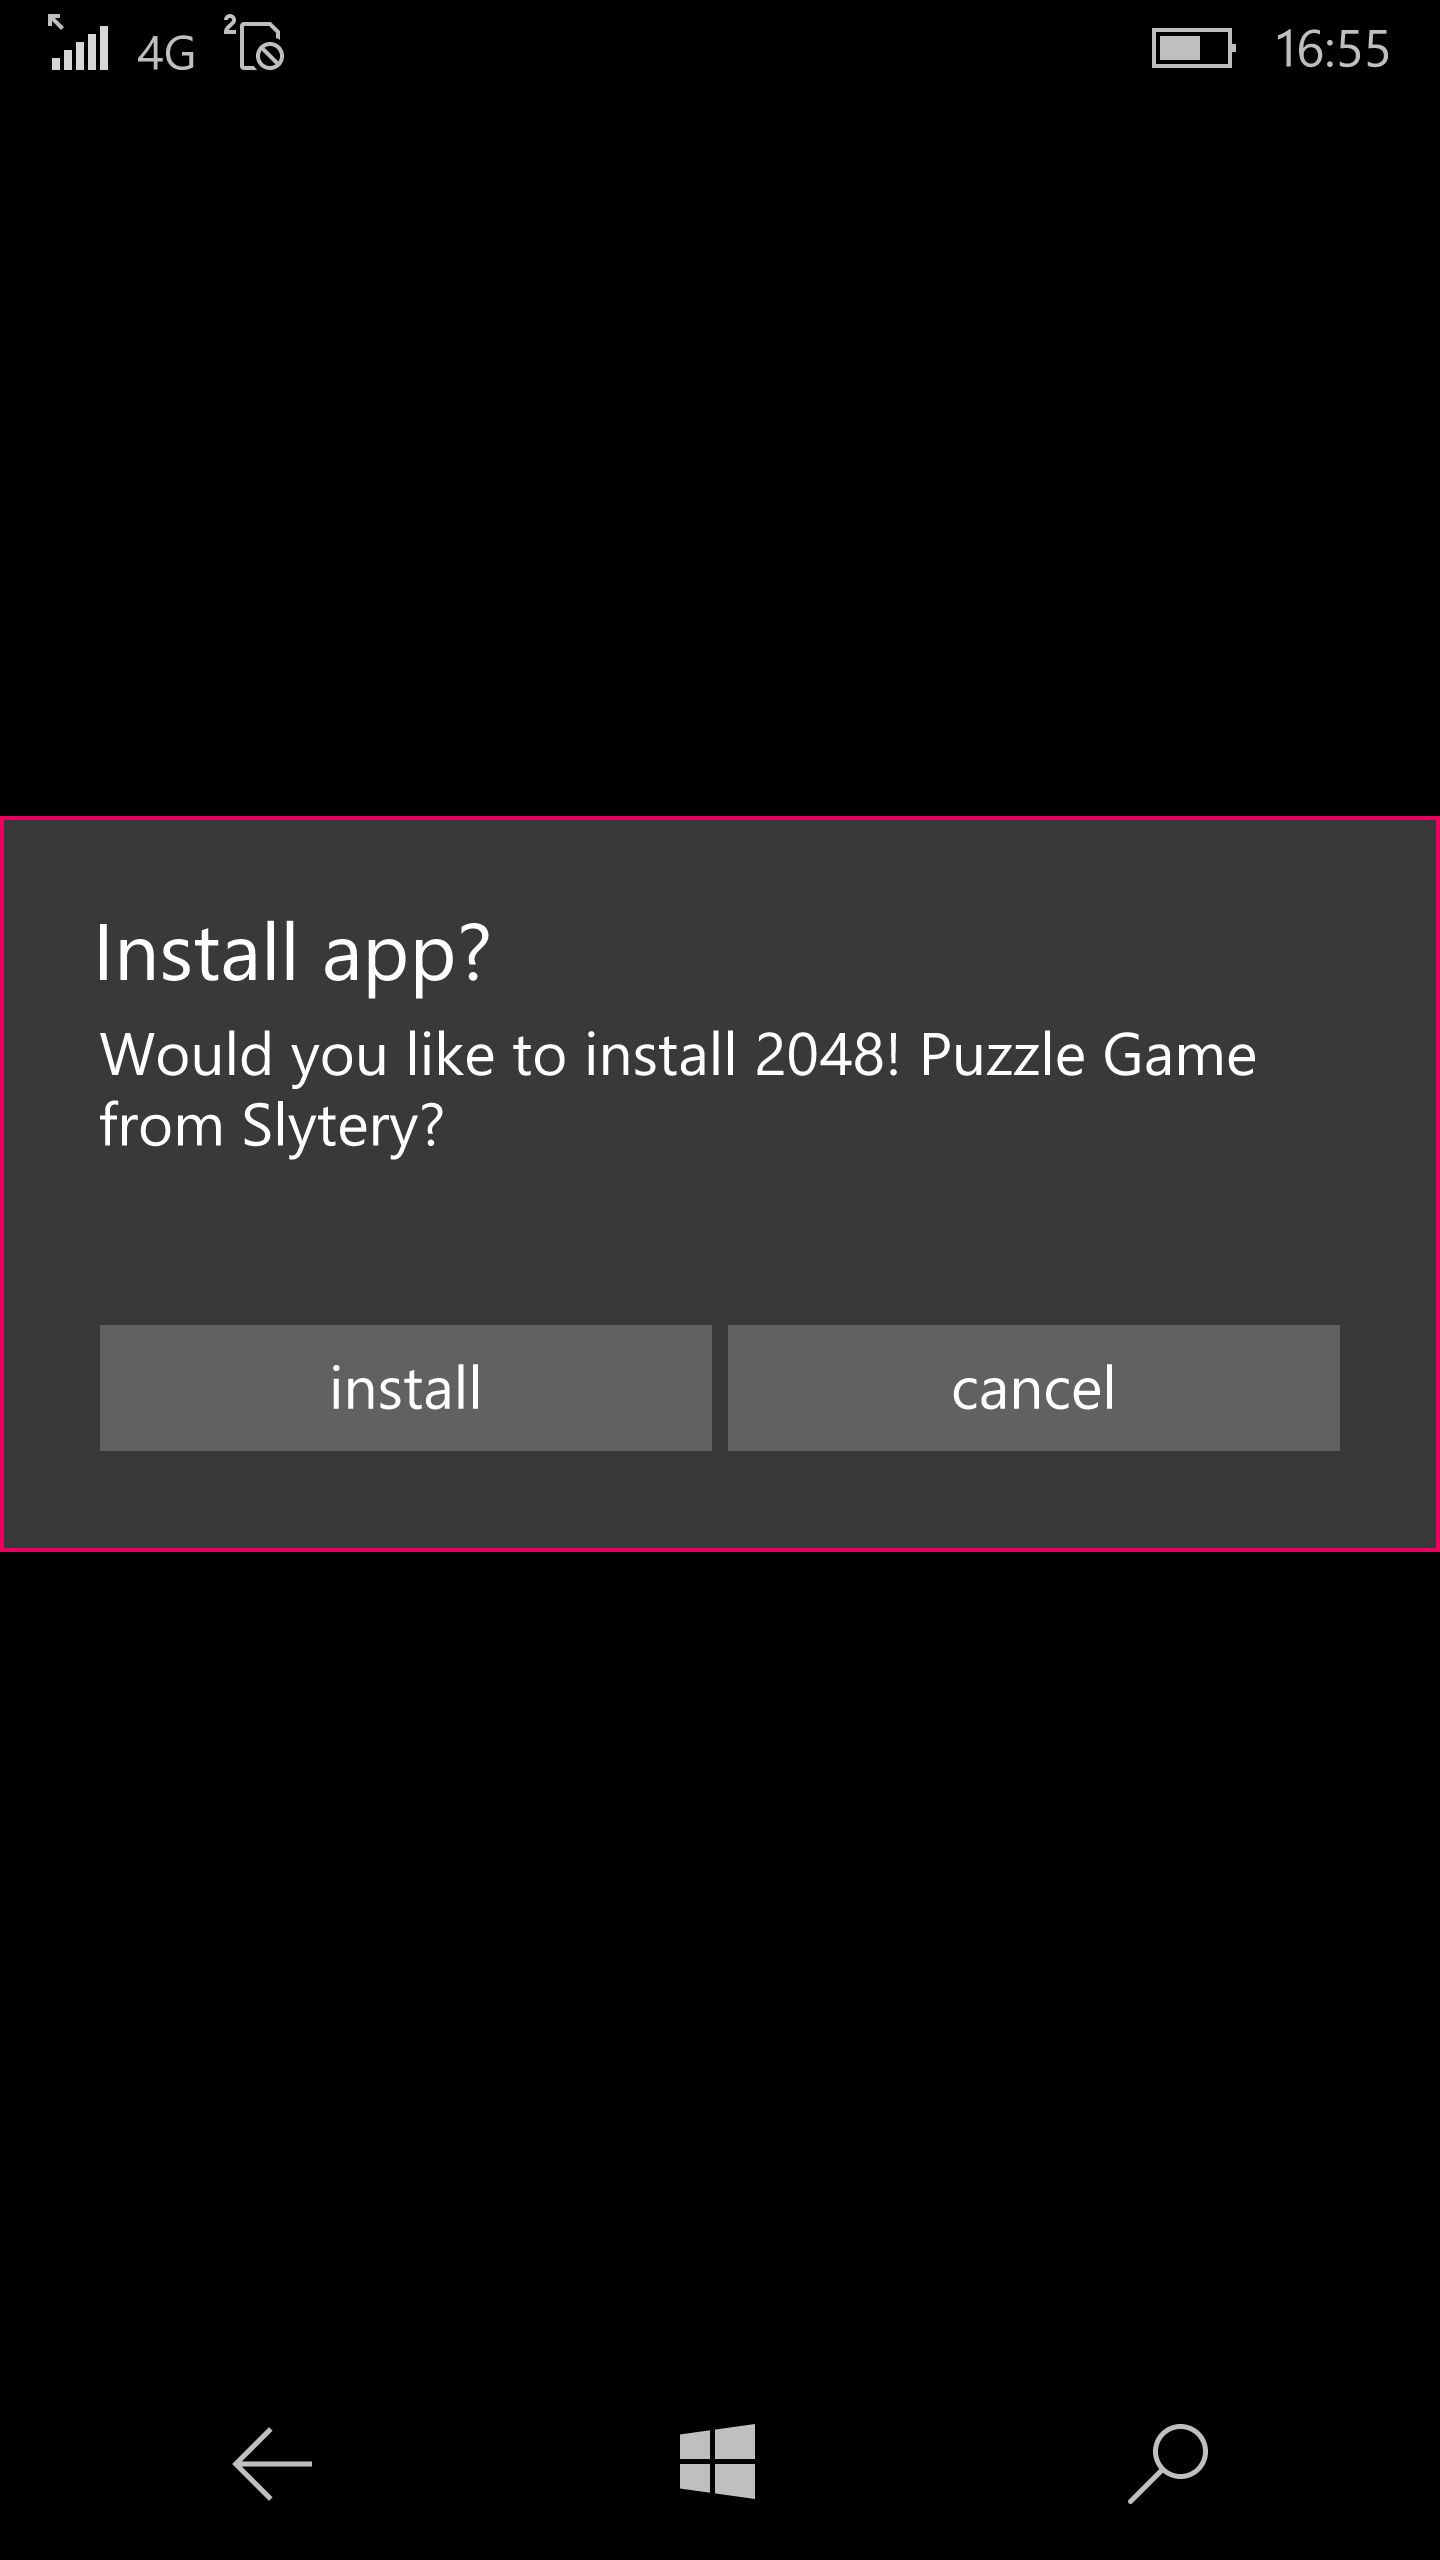Tap the SIM 2 no-SIM icon
This screenshot has width=1440, height=2560.
tap(261, 48)
